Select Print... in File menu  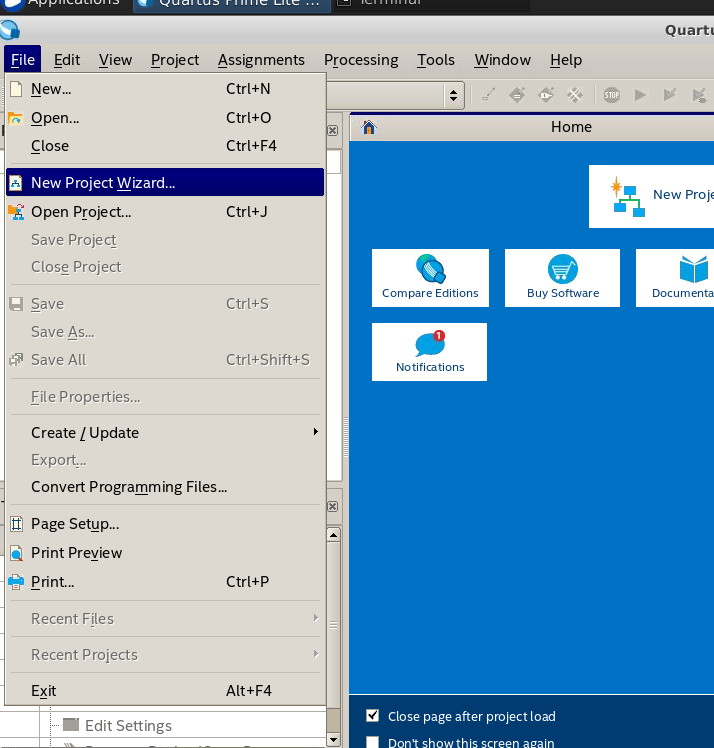pyautogui.click(x=165, y=582)
